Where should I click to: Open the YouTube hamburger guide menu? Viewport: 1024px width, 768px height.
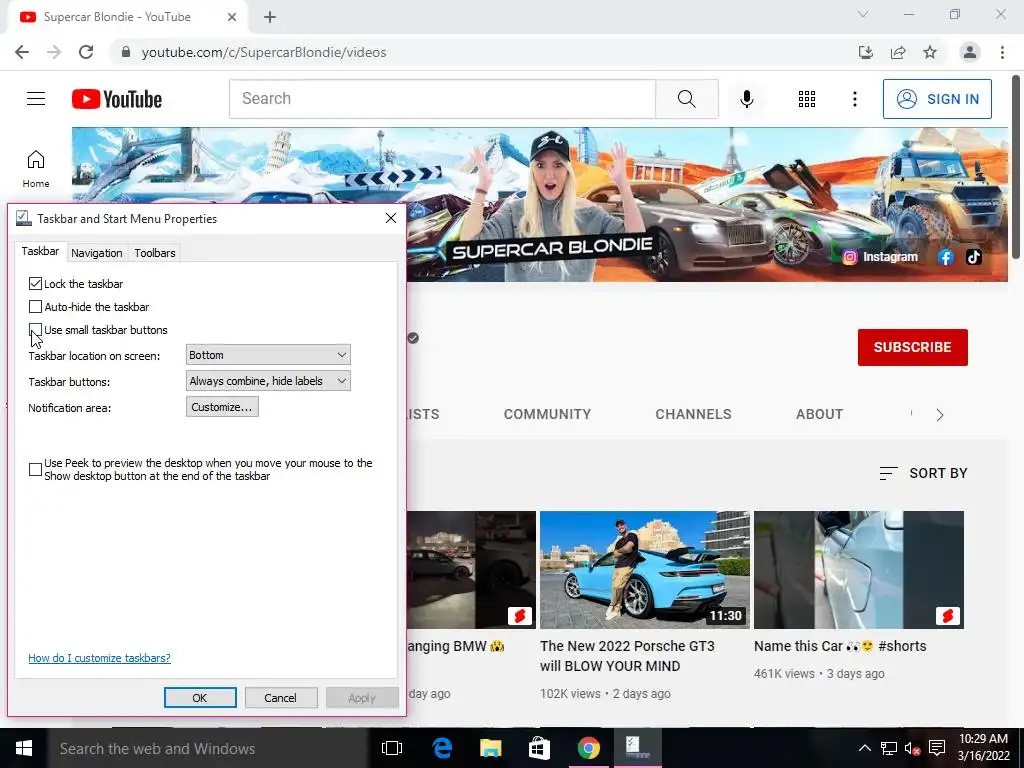click(36, 99)
